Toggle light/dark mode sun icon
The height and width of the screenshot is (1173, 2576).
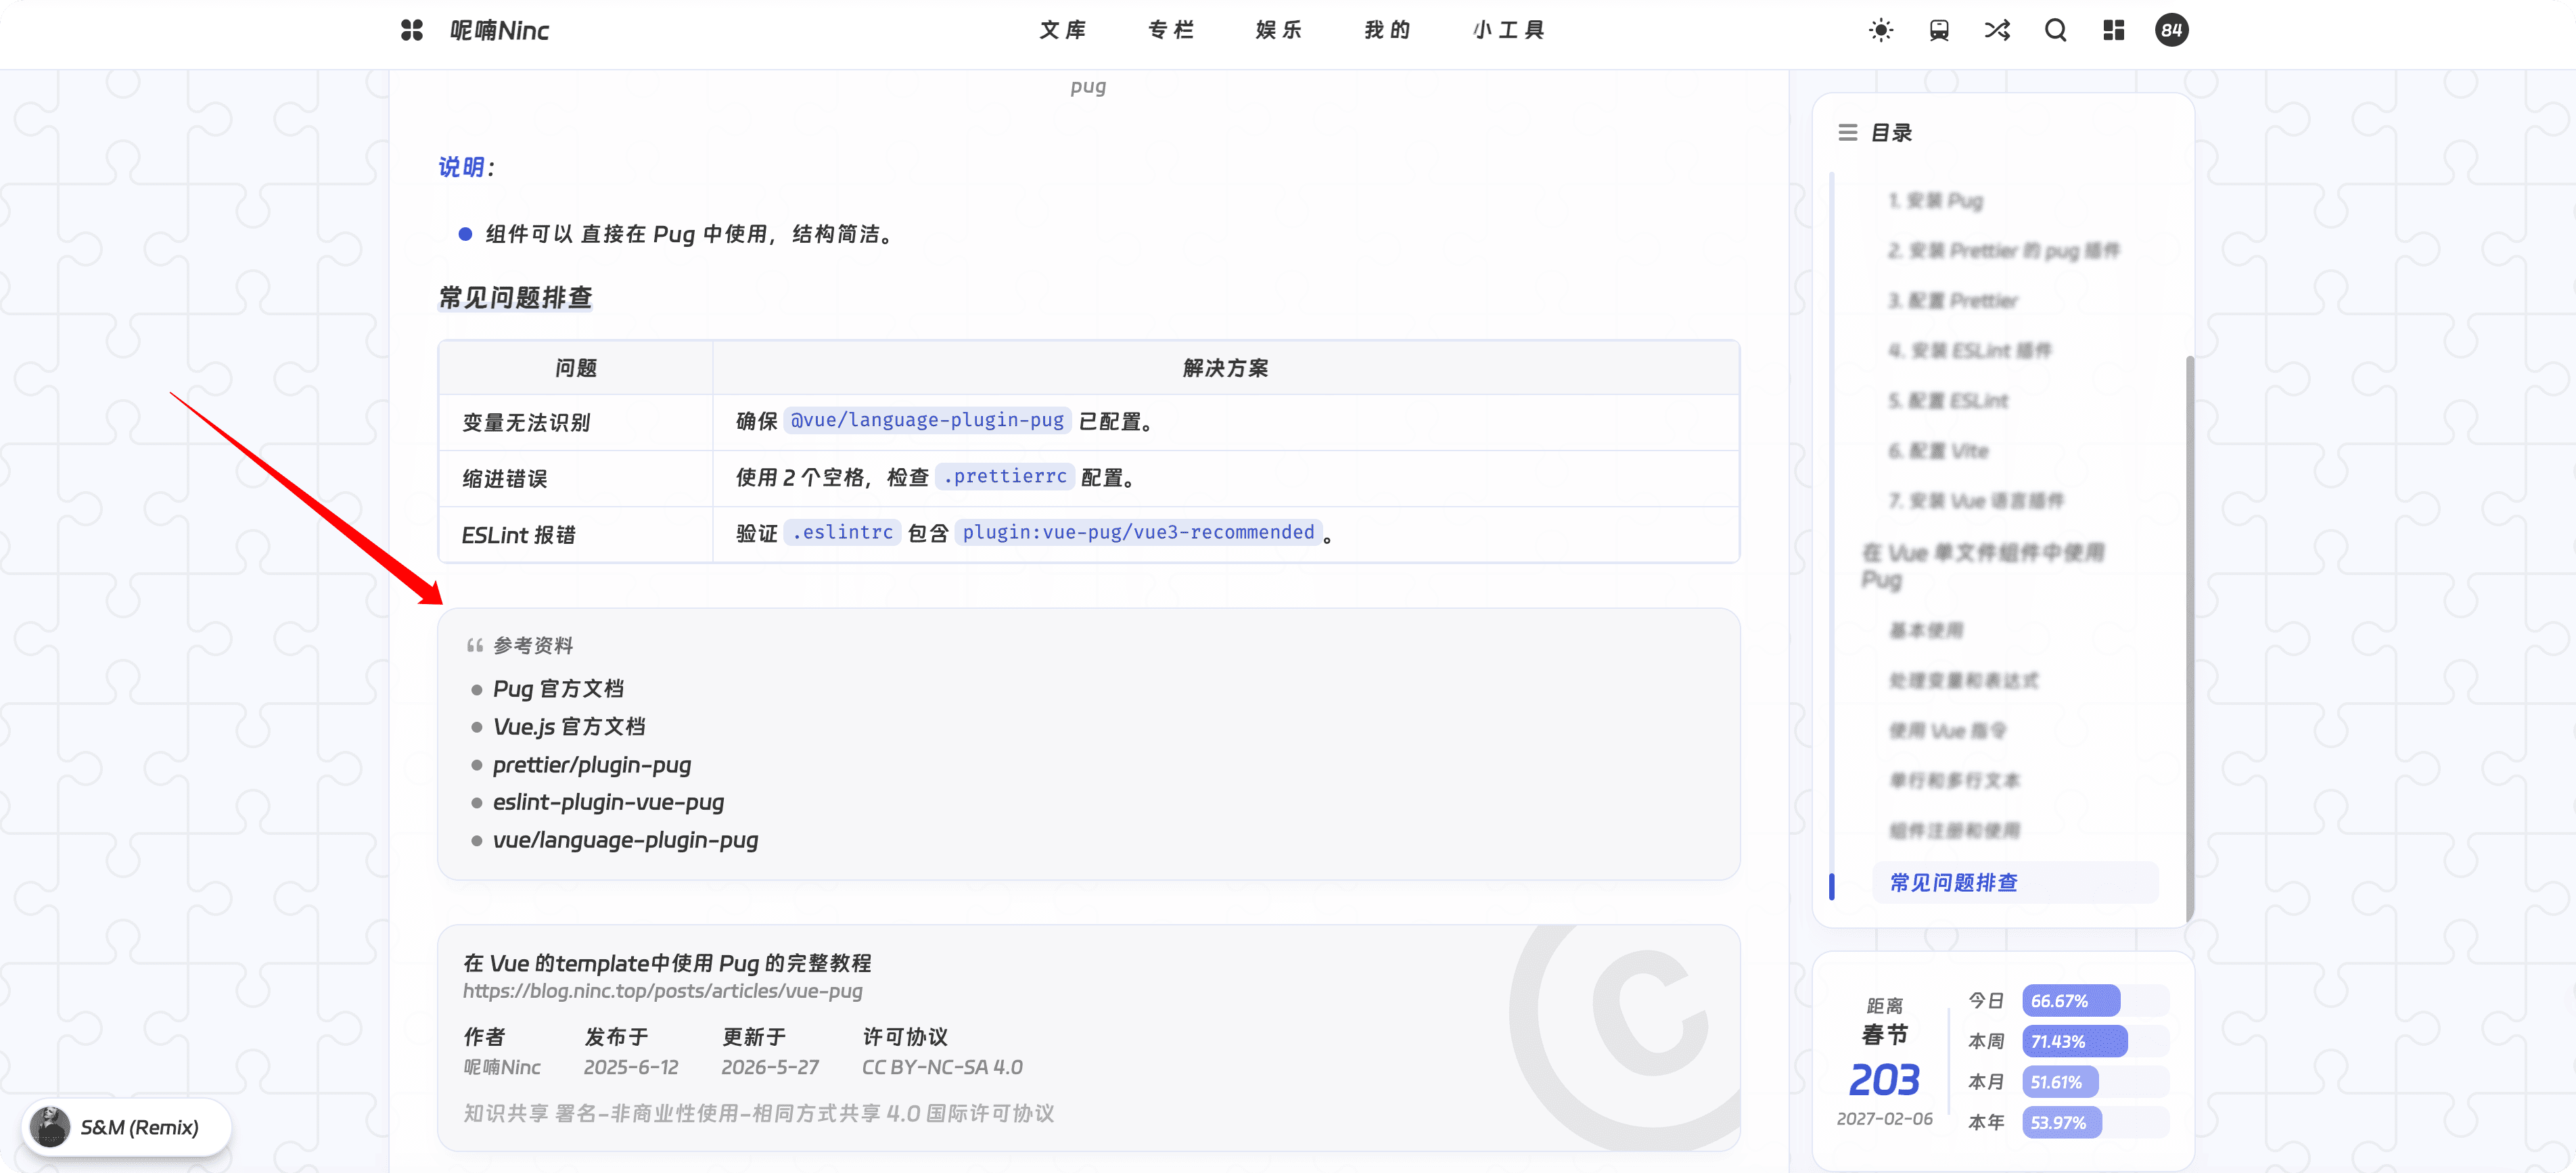1881,30
